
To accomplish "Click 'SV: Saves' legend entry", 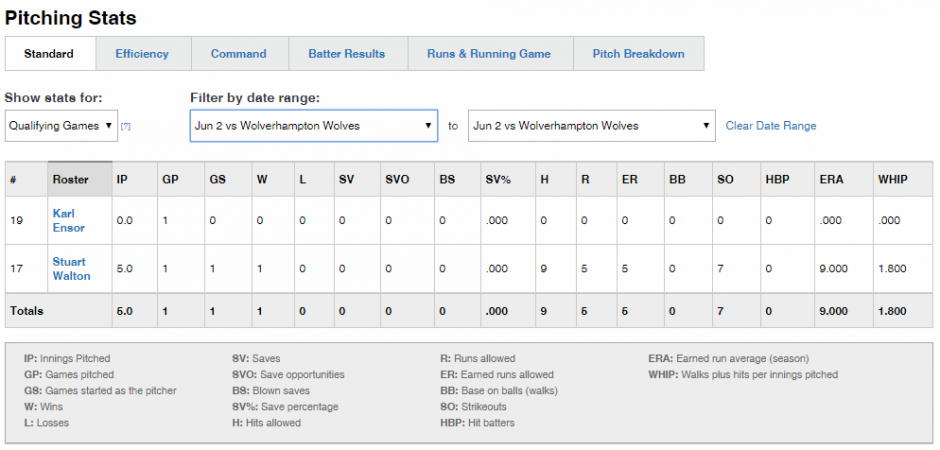I will click(x=256, y=359).
